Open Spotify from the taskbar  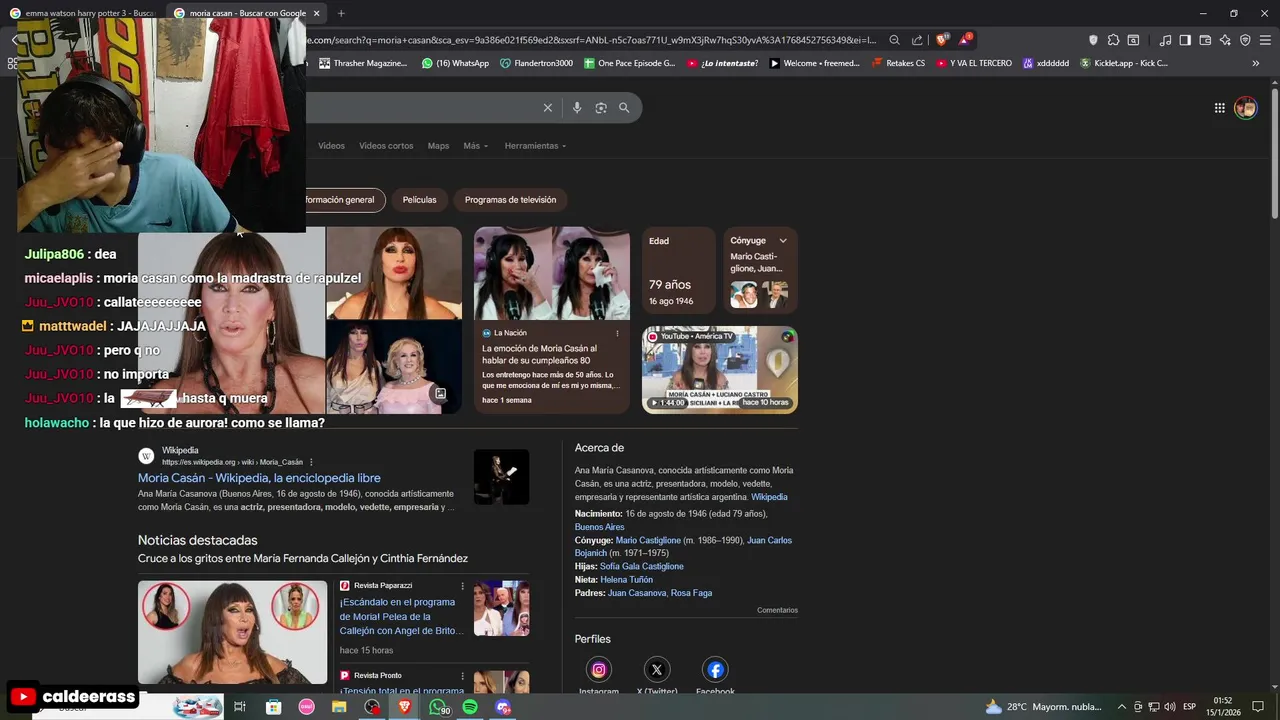pos(470,707)
